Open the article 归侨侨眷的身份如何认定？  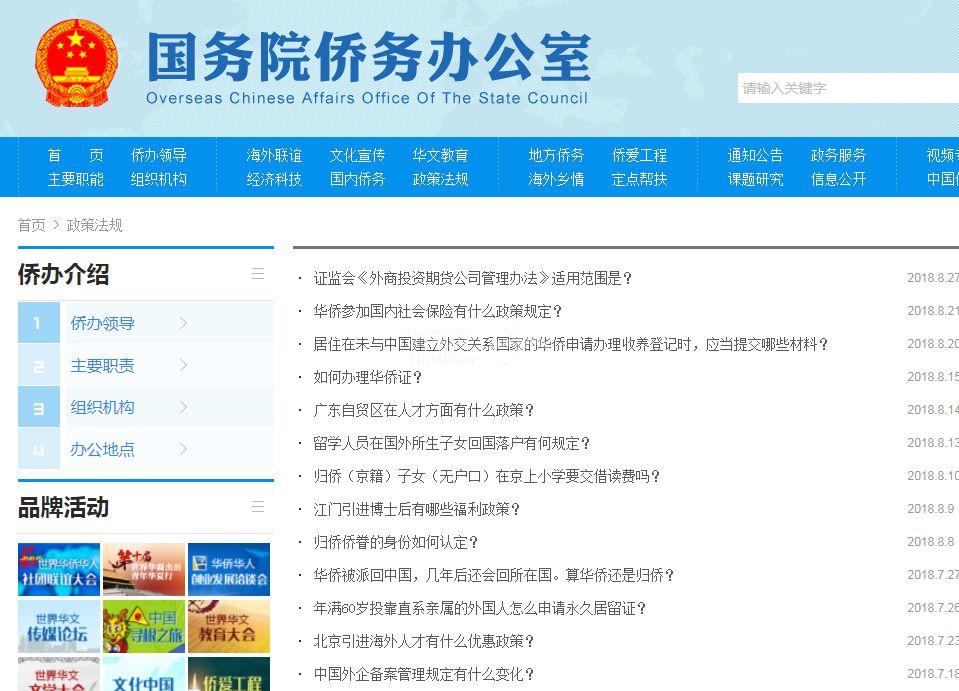(x=396, y=542)
